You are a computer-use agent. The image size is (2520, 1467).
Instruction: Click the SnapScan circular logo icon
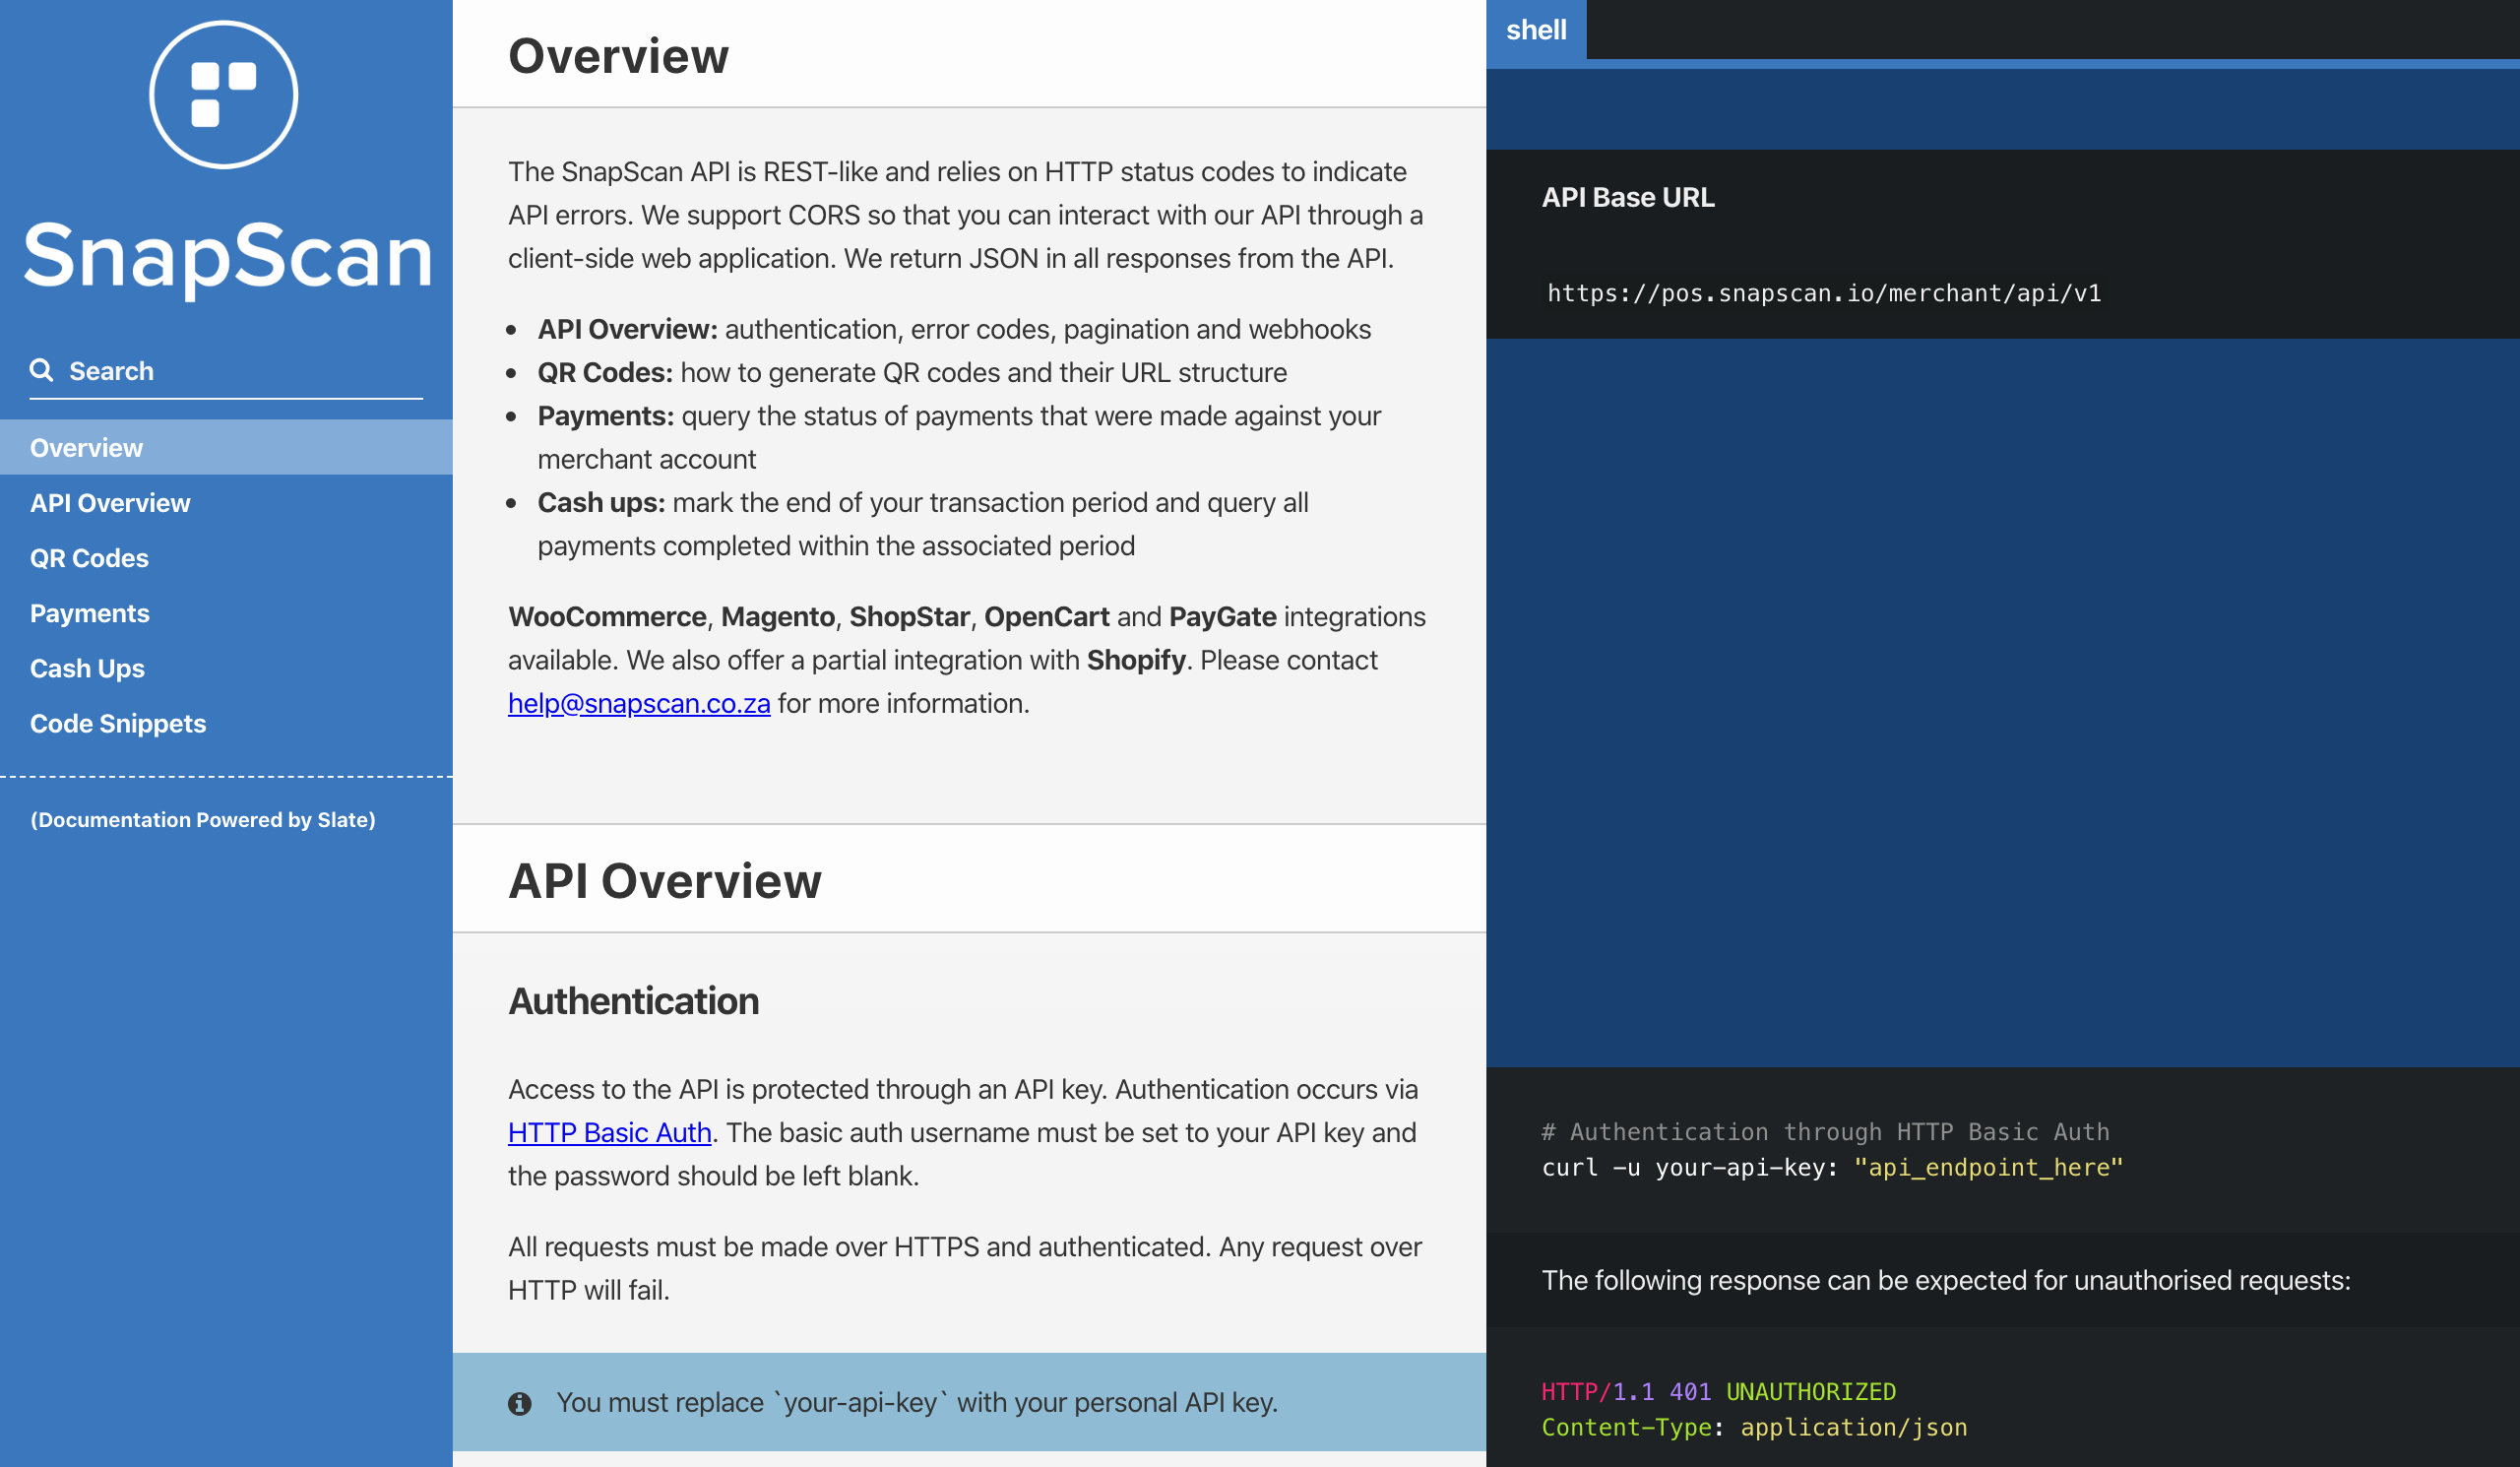224,95
